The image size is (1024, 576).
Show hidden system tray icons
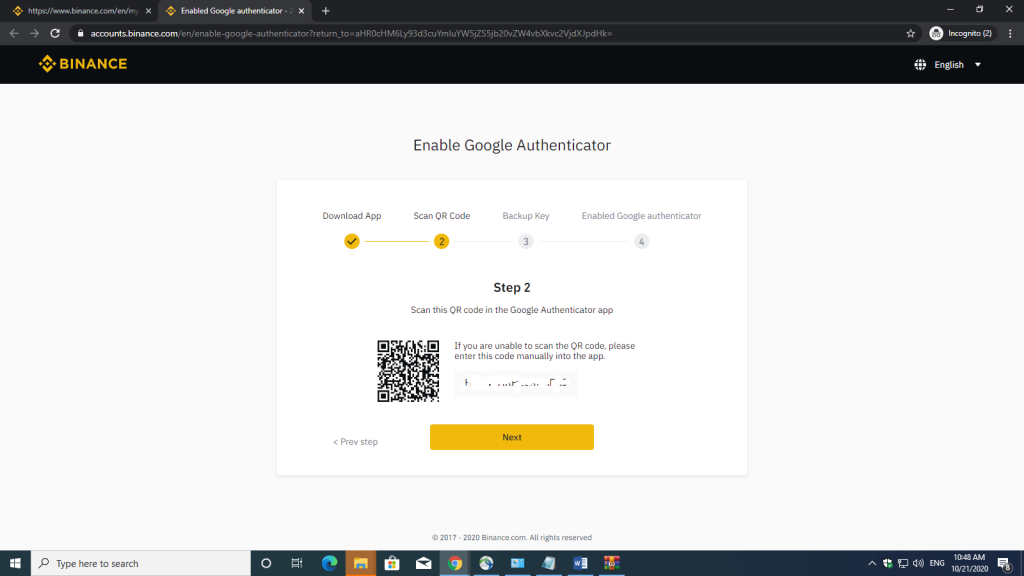[872, 563]
